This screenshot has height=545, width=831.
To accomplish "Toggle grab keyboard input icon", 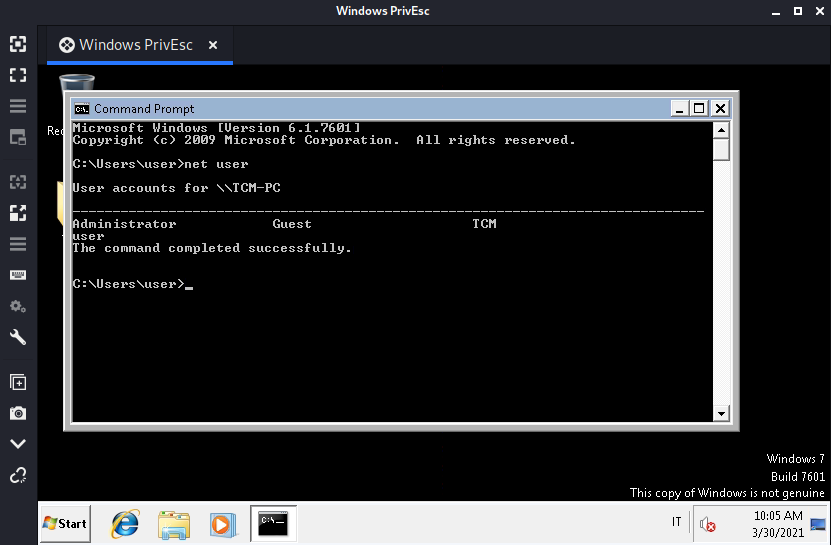I will tap(17, 275).
